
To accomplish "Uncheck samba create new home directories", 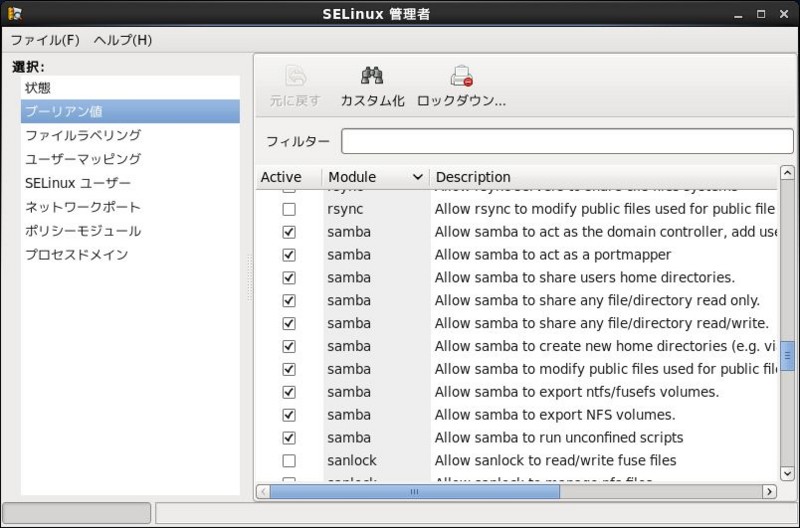I will (289, 346).
